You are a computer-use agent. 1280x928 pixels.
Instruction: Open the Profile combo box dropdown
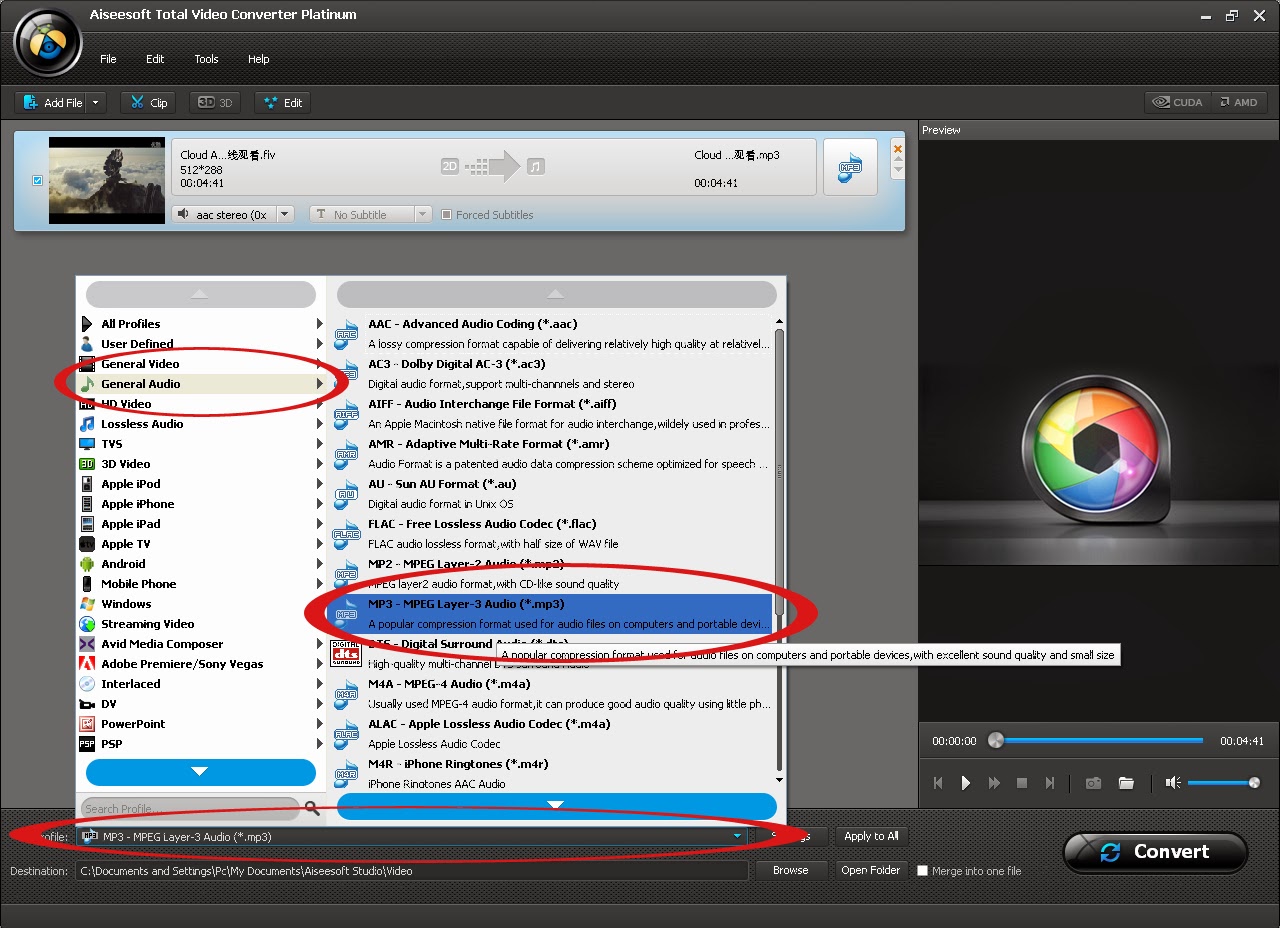coord(737,836)
